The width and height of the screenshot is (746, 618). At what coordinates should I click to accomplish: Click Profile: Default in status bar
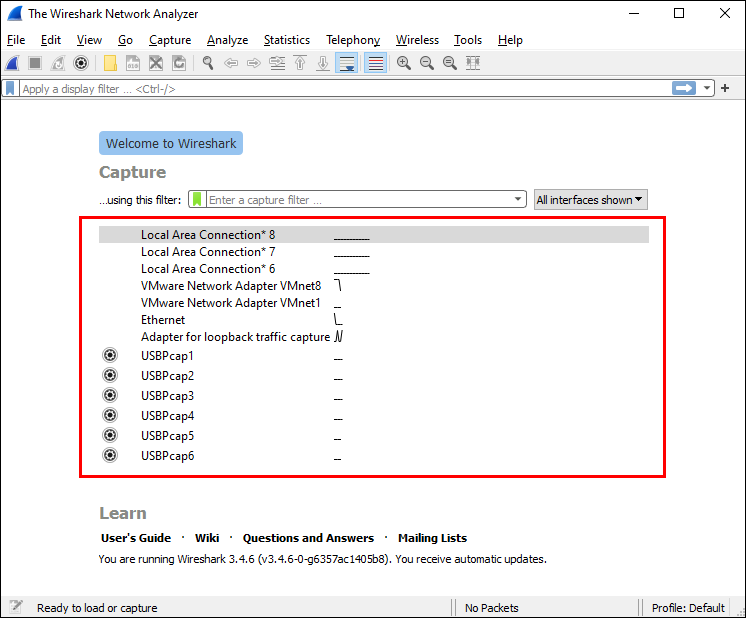point(688,608)
